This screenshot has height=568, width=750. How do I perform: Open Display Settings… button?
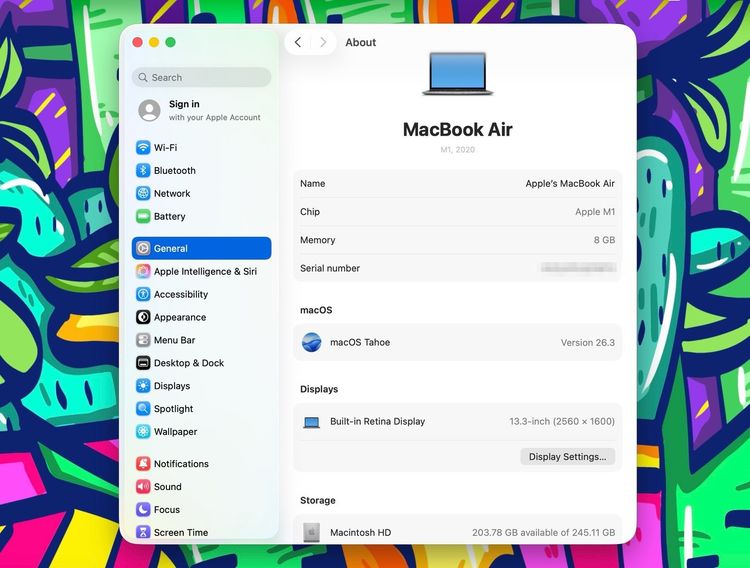pyautogui.click(x=567, y=457)
